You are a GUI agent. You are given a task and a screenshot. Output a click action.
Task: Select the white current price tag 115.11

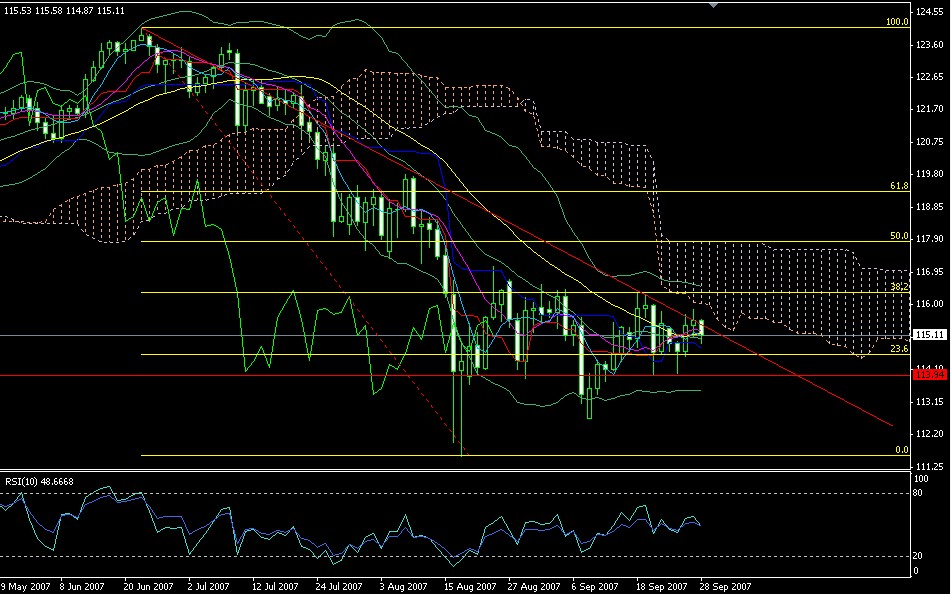pyautogui.click(x=930, y=335)
